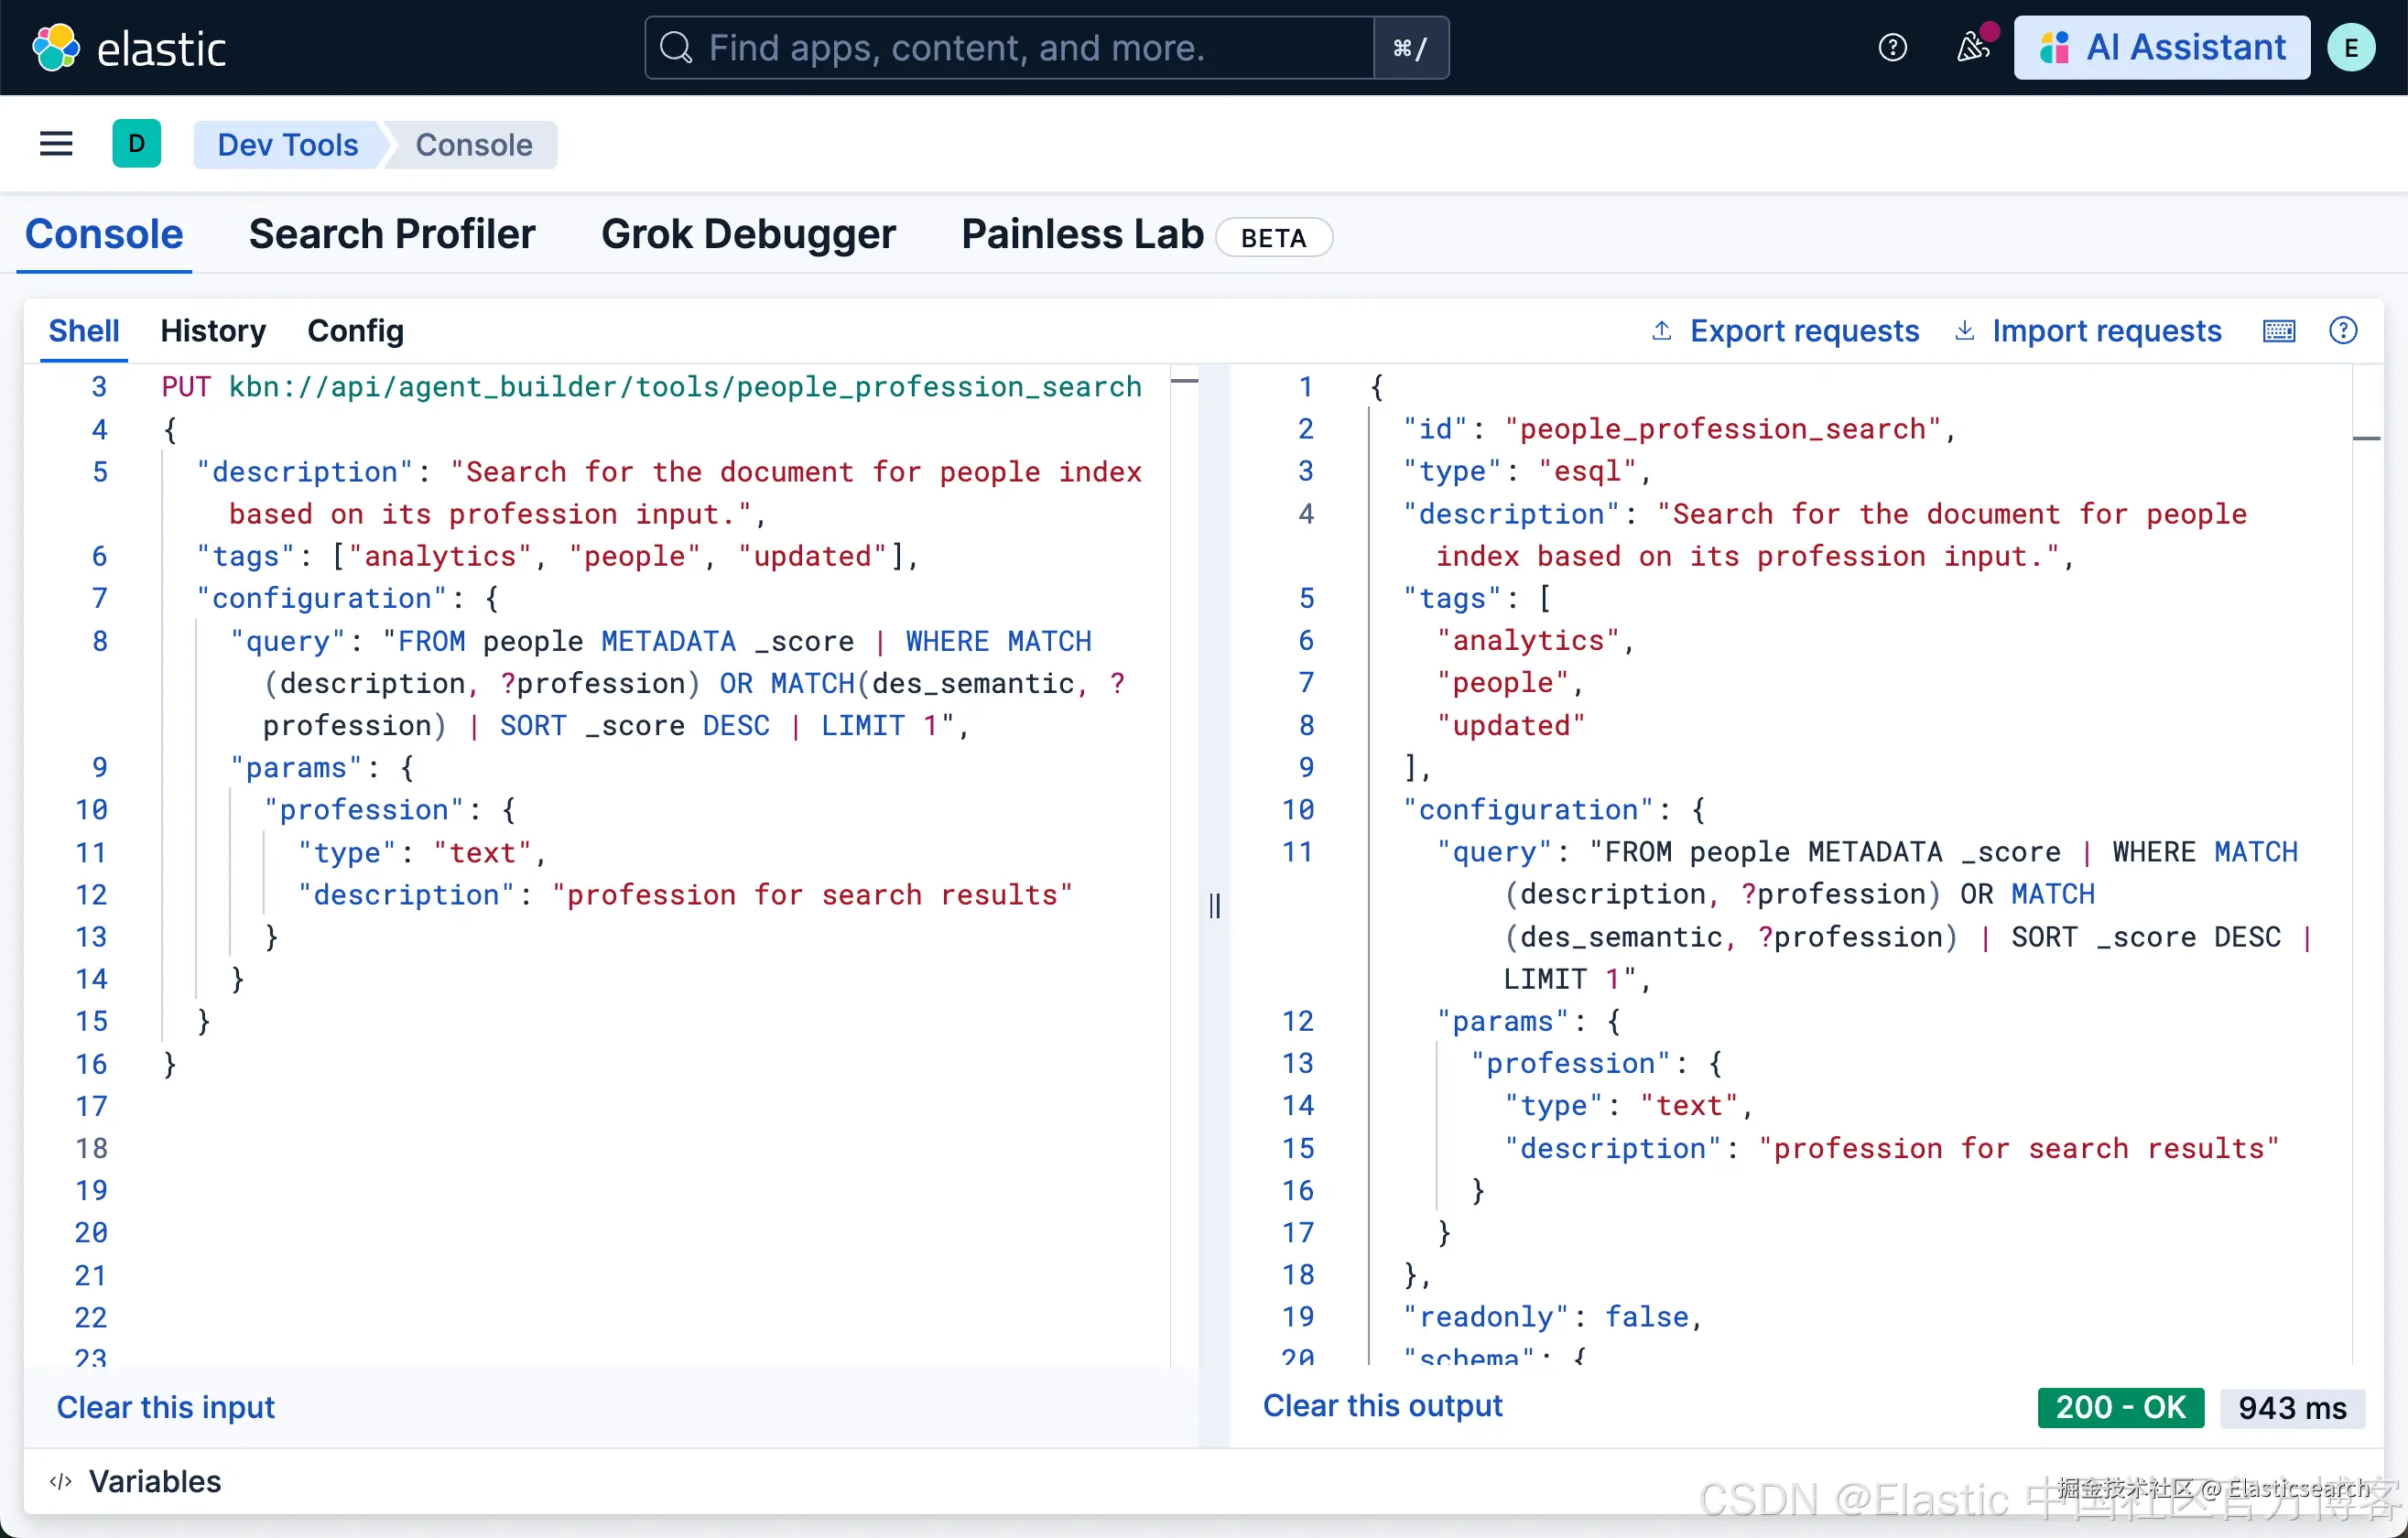Click the D space avatar
2408x1538 pixels.
pyautogui.click(x=137, y=144)
